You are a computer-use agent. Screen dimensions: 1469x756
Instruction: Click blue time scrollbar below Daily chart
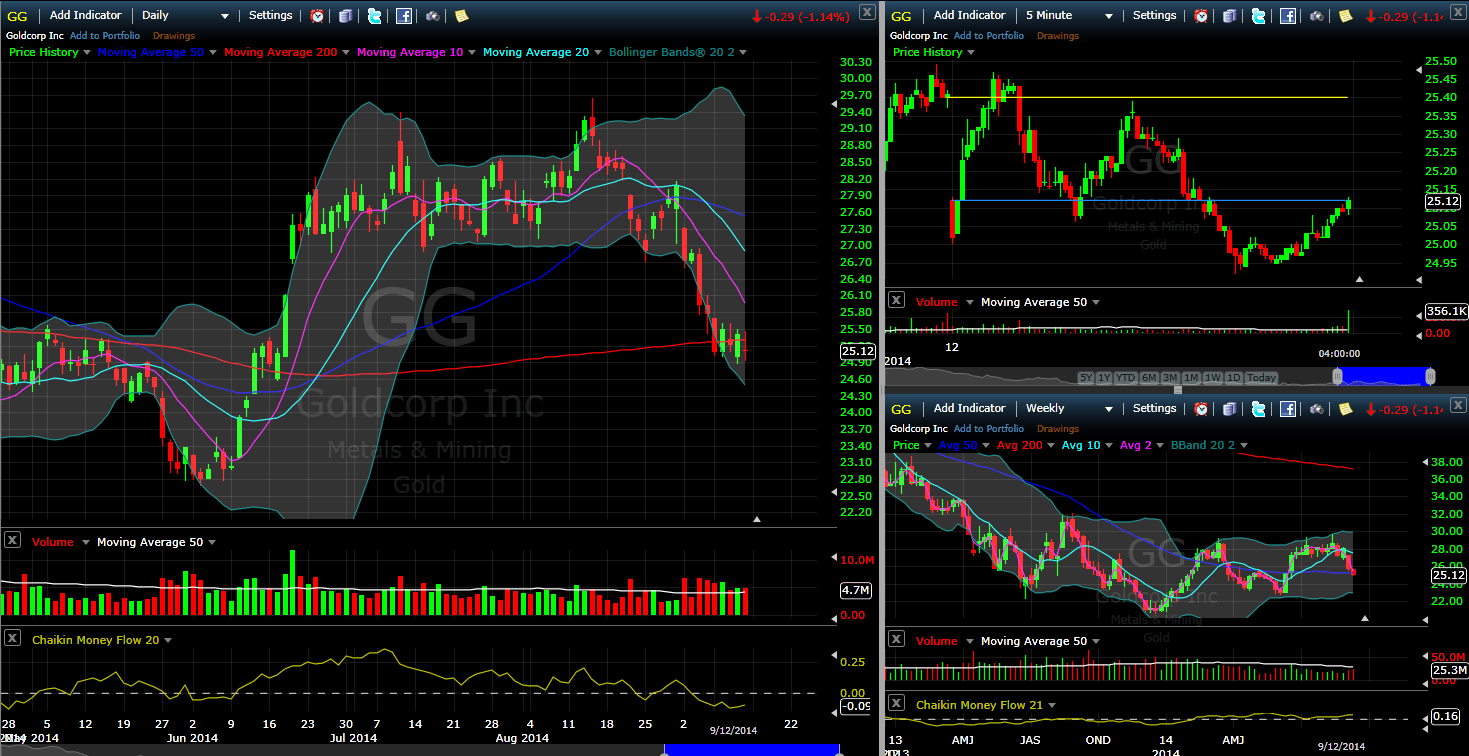(752, 750)
